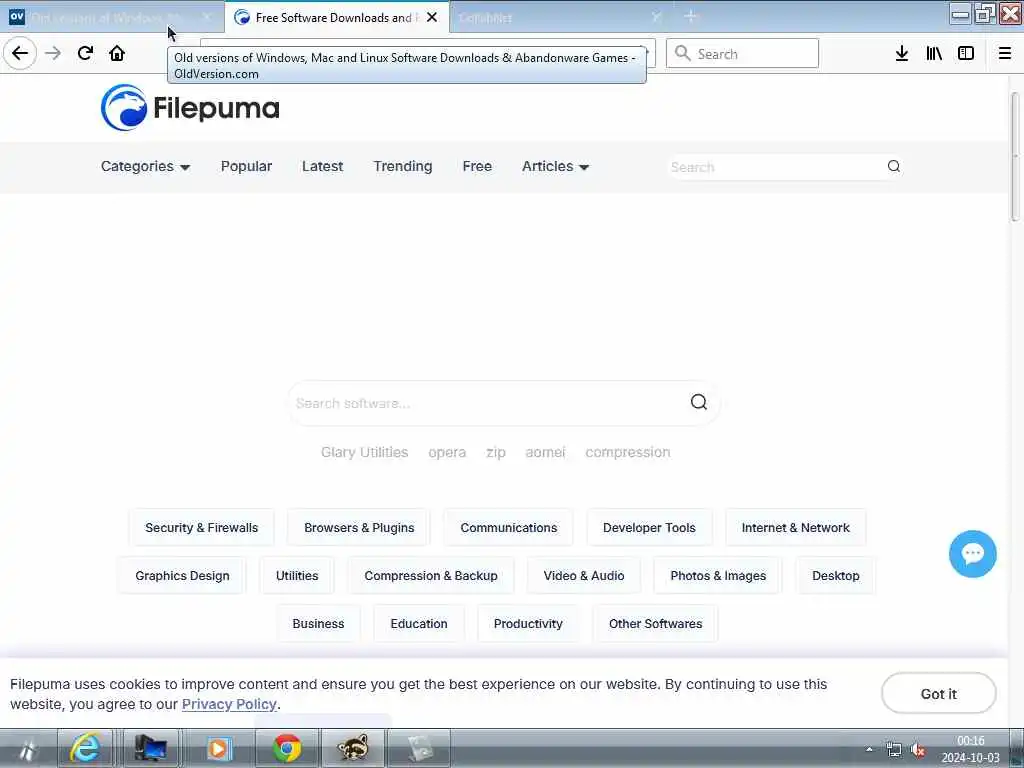Open the Desktop category
1024x768 pixels.
coord(835,576)
